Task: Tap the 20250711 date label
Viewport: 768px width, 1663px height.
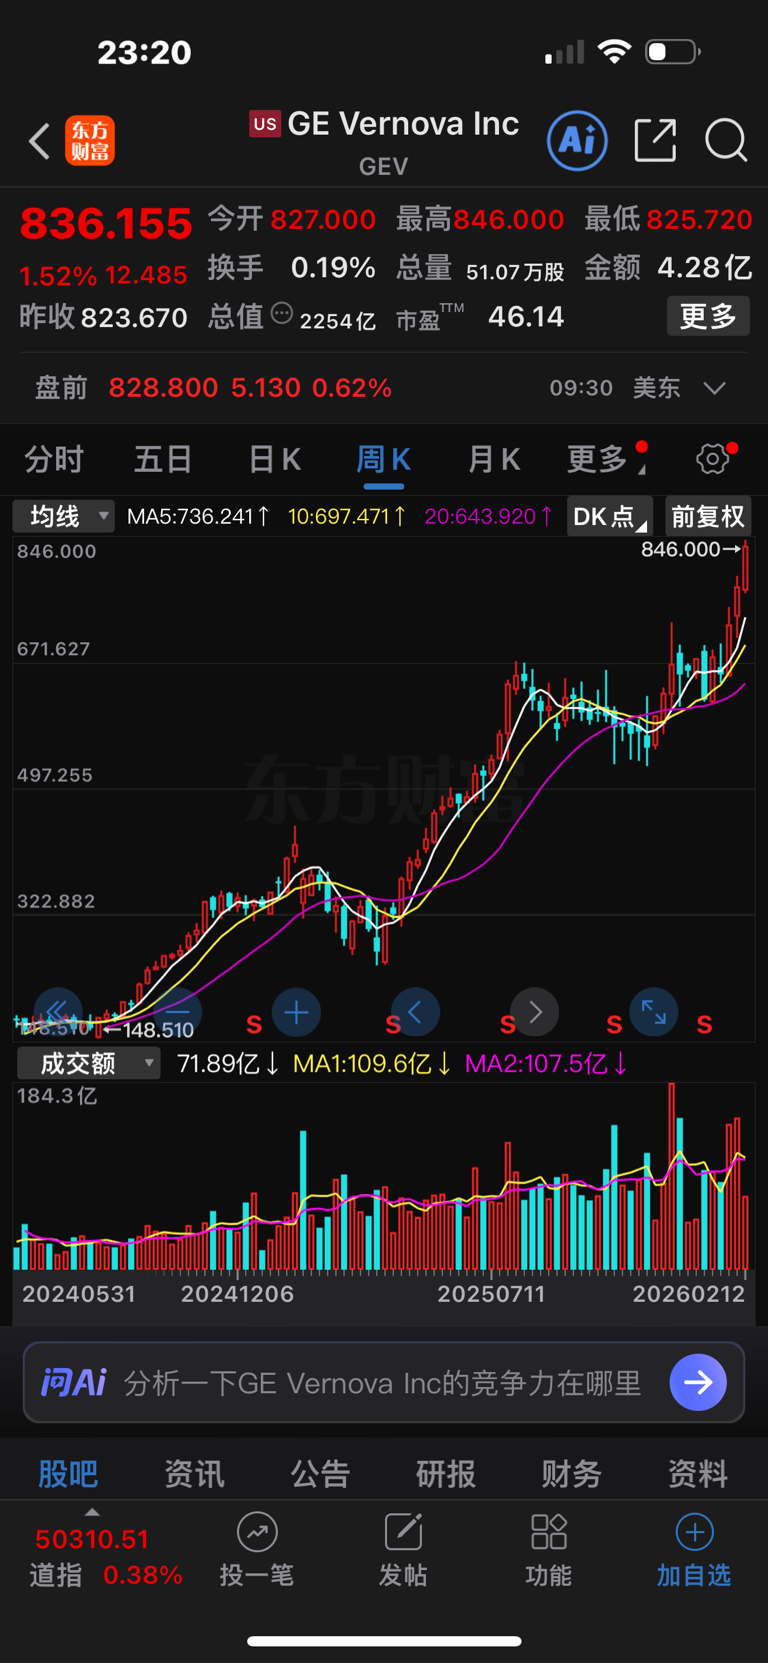Action: pos(492,1294)
